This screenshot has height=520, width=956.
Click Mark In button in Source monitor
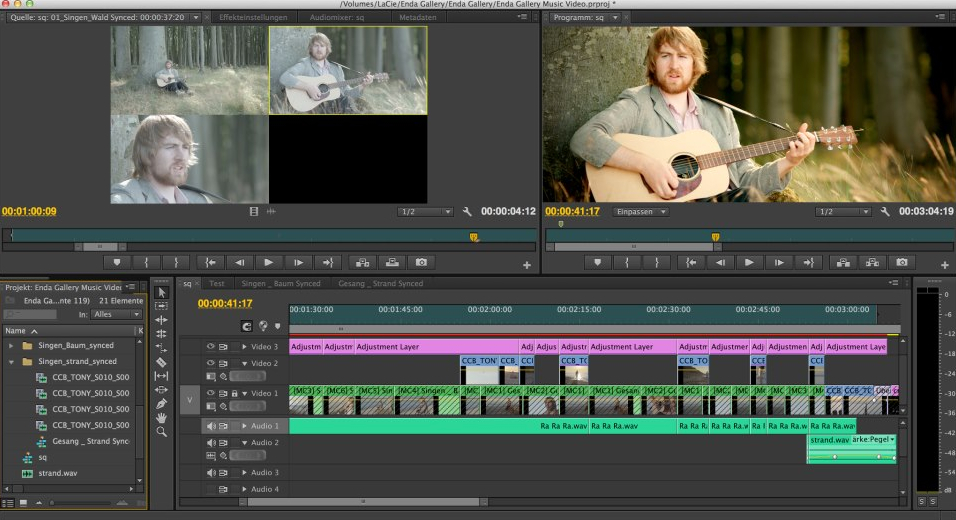(x=146, y=262)
